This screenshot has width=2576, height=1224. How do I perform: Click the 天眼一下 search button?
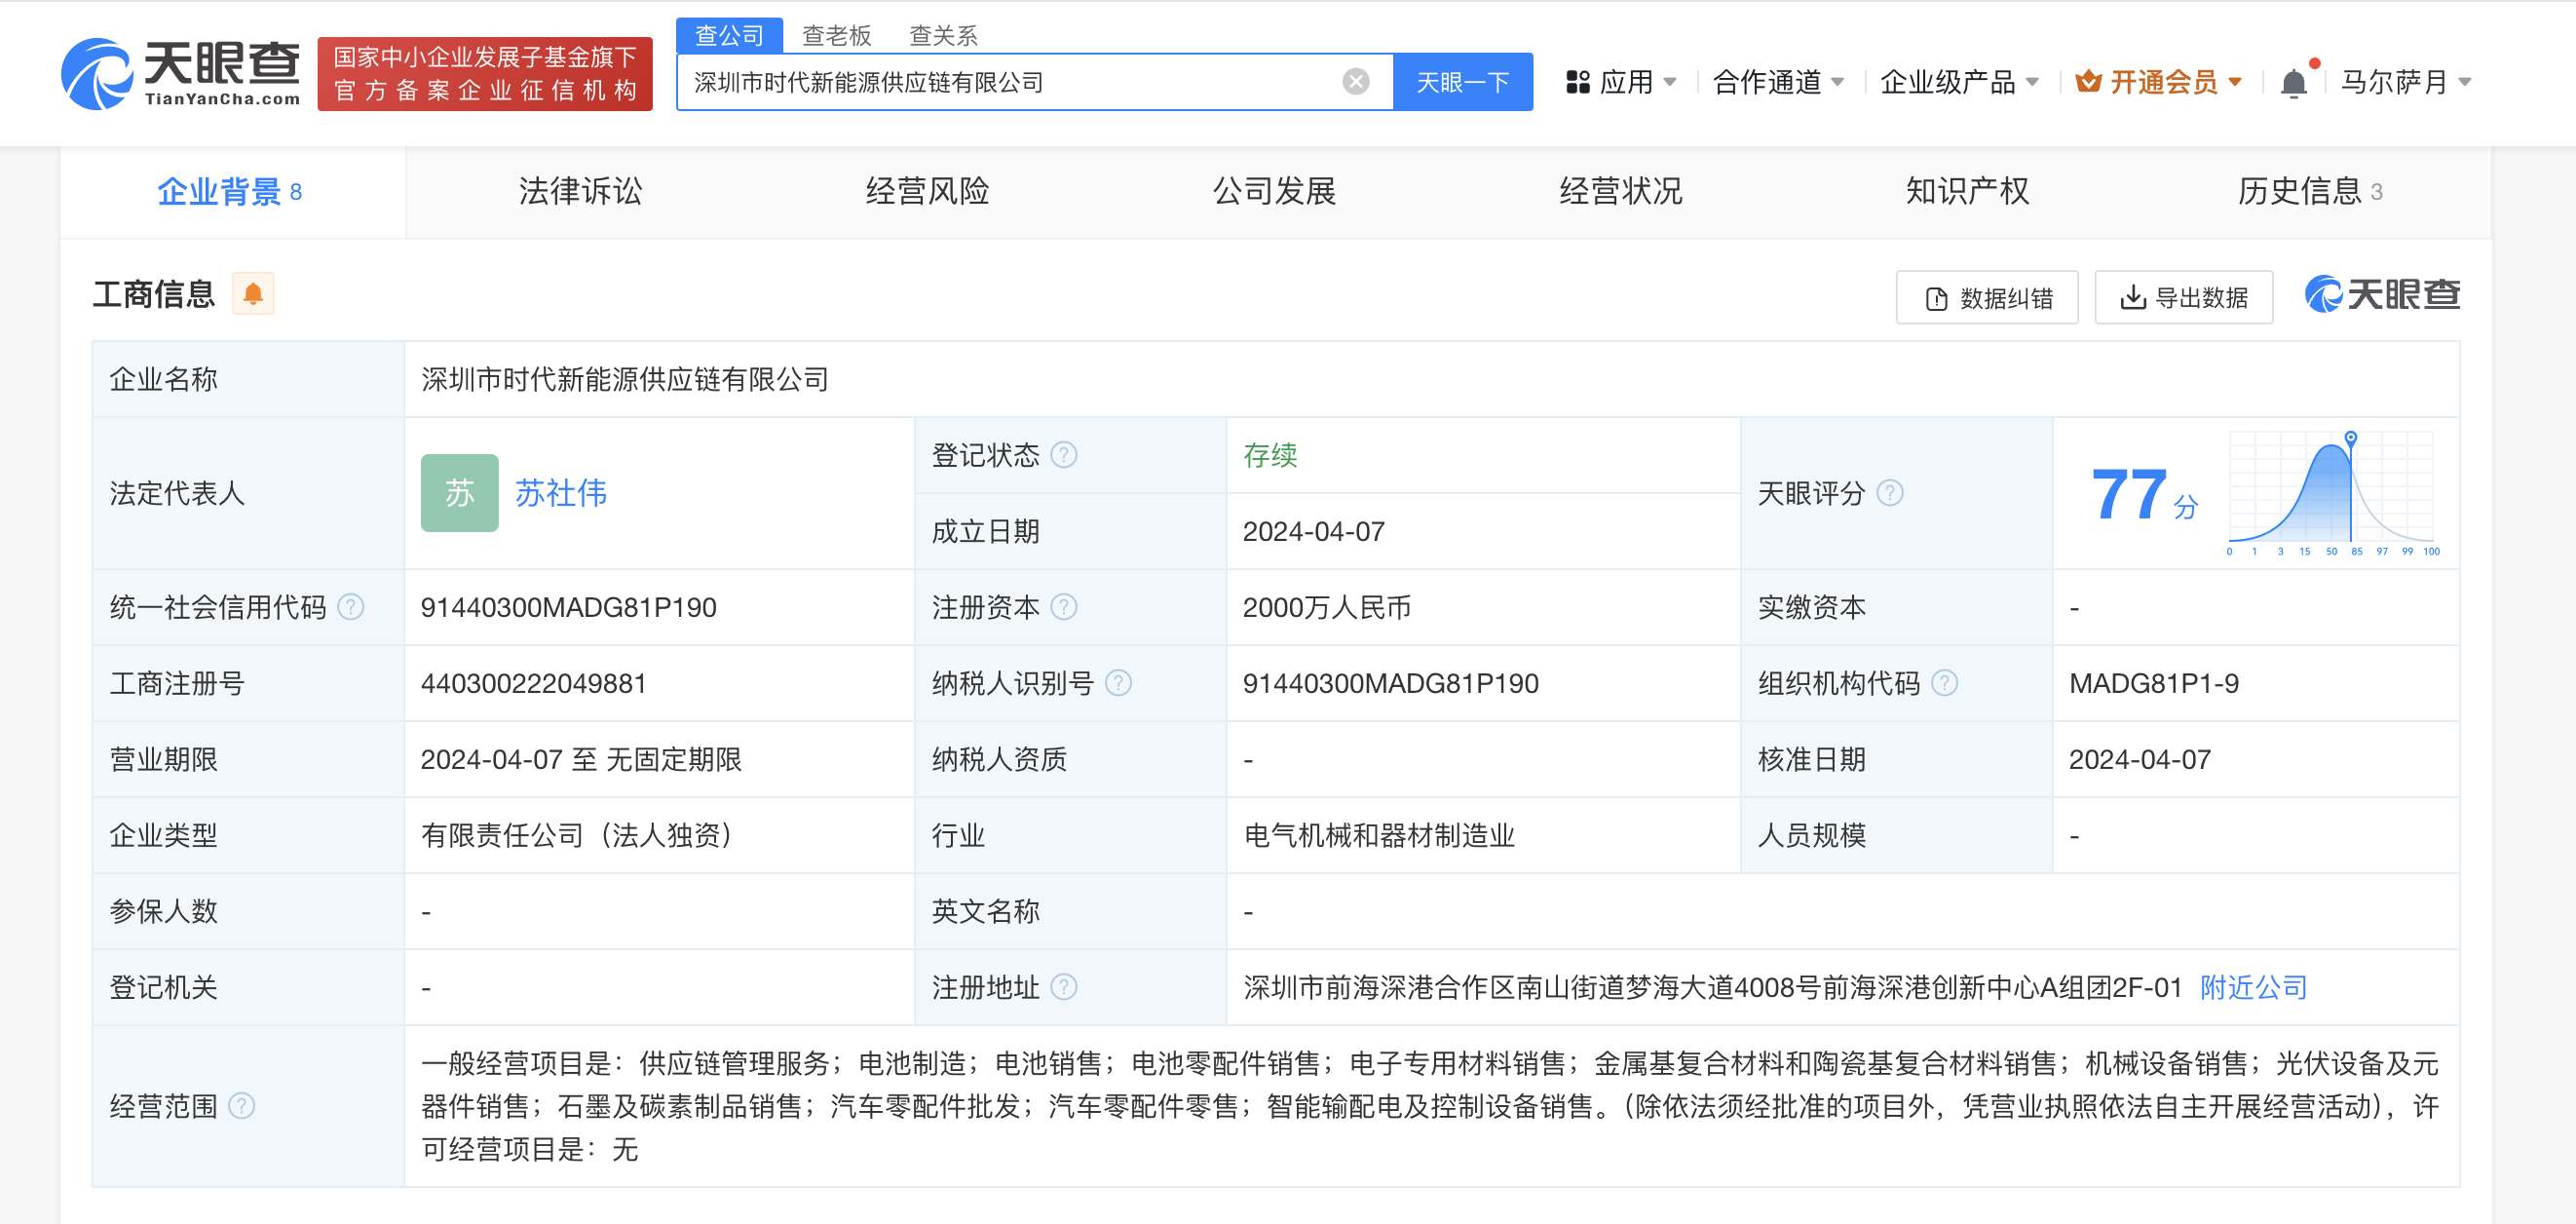[x=1462, y=82]
